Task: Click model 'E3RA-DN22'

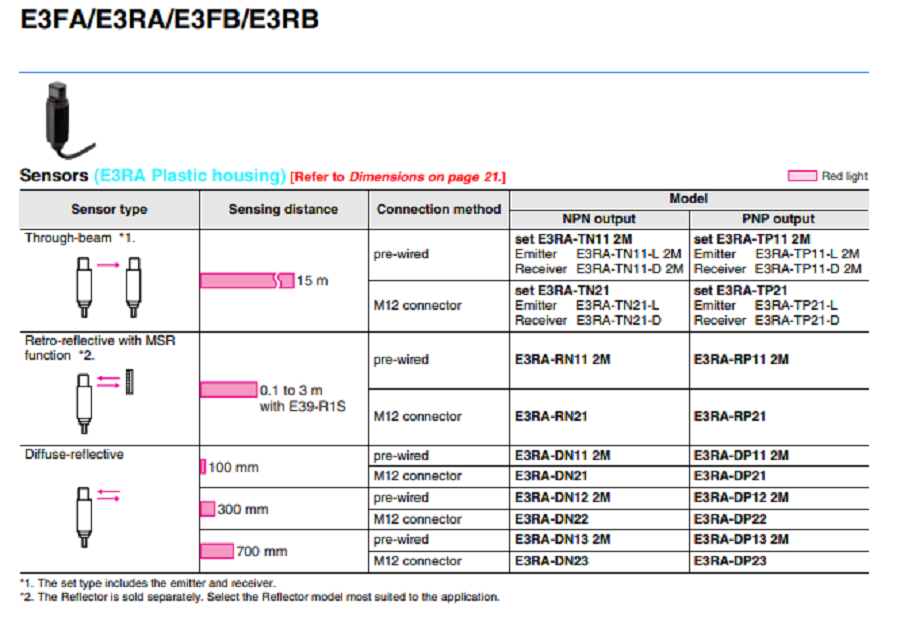Action: 551,519
